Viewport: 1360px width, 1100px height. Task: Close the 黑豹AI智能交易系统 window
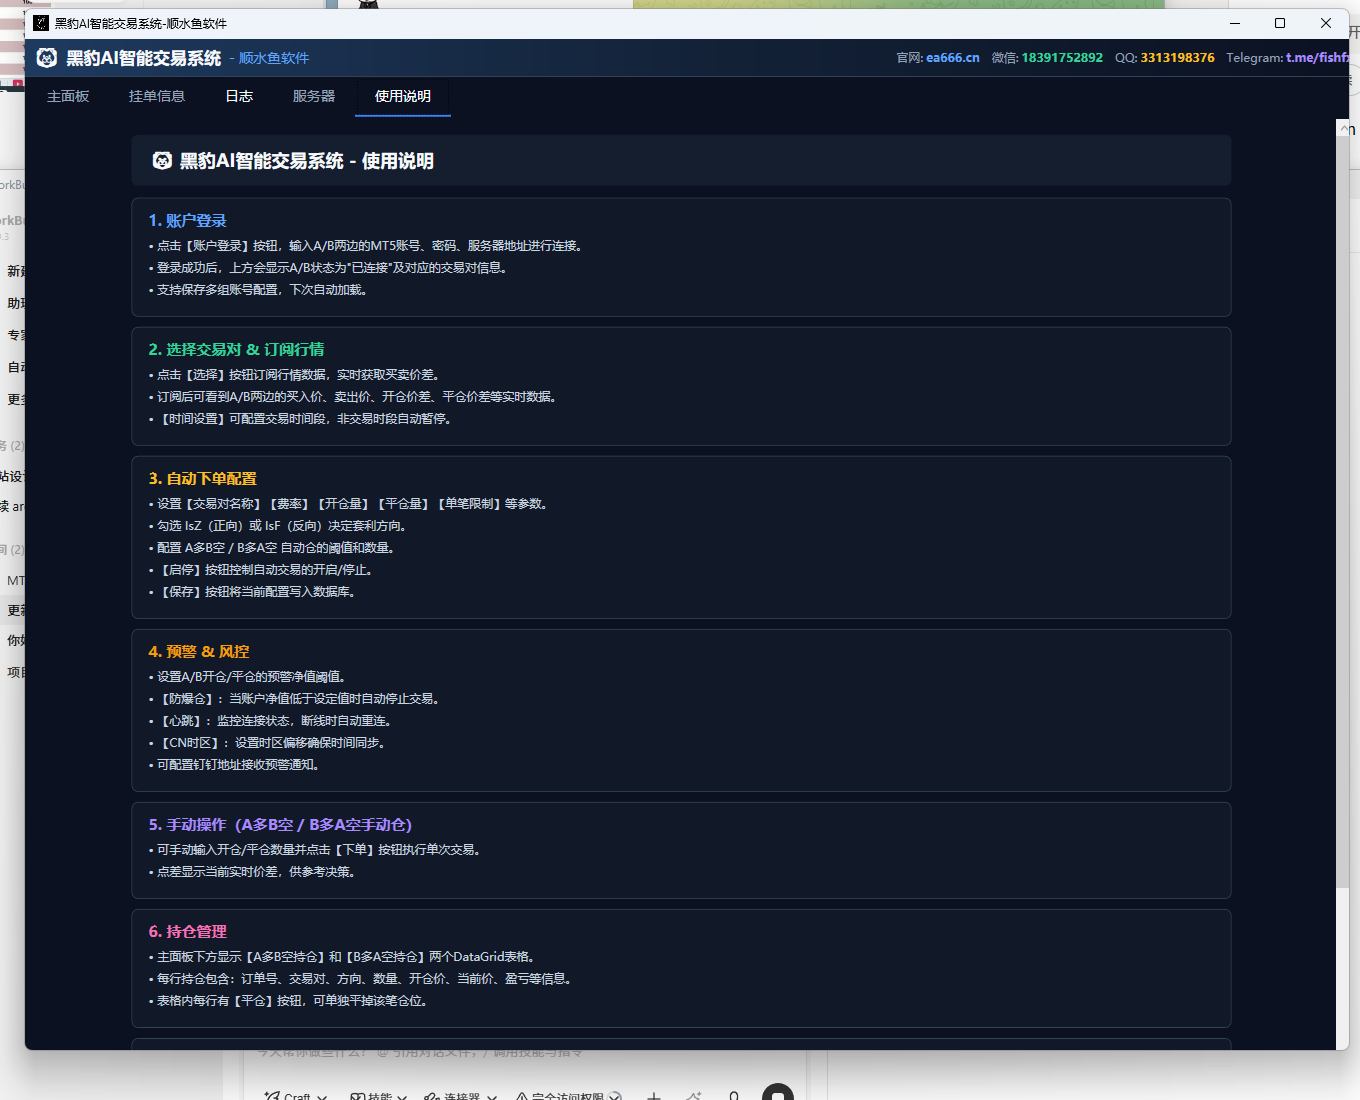[x=1326, y=23]
